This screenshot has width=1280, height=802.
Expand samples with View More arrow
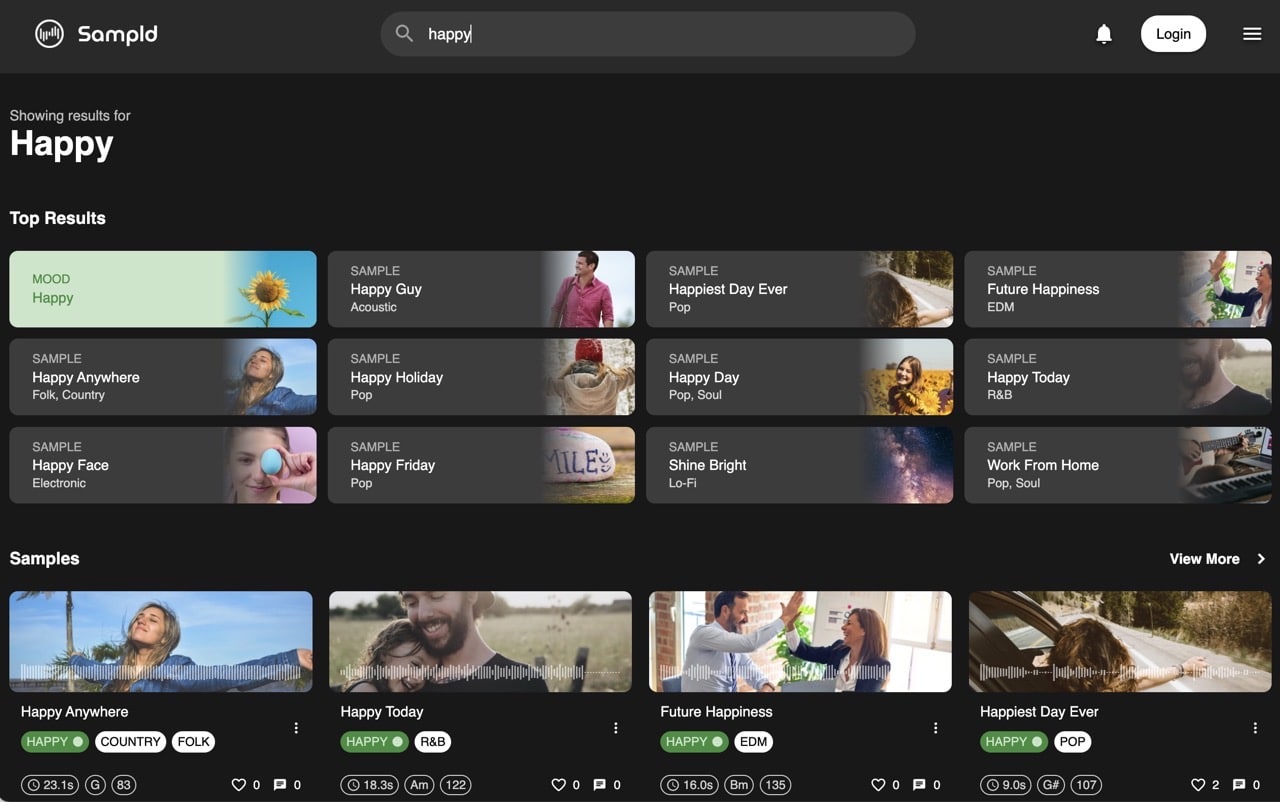click(x=1261, y=559)
